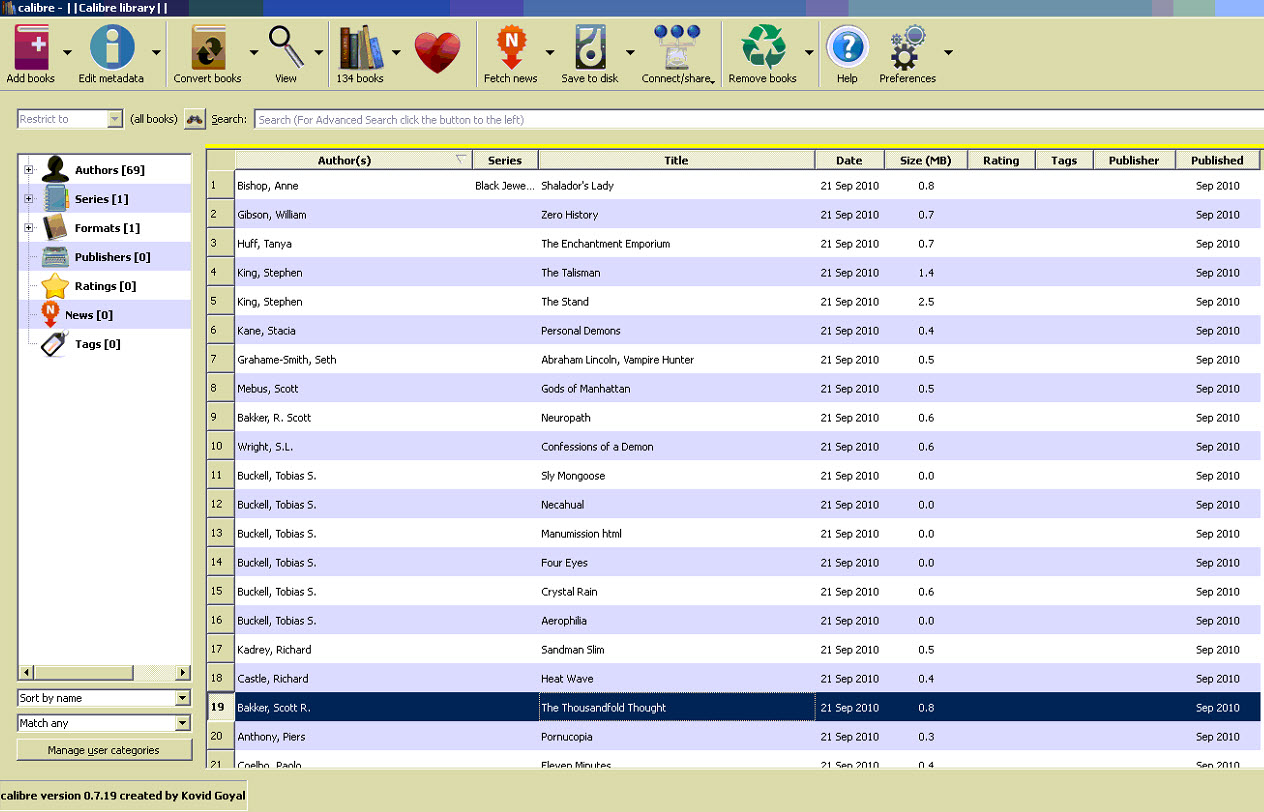Select Series [1] category
Screen dimensions: 1264x812
pyautogui.click(x=101, y=199)
